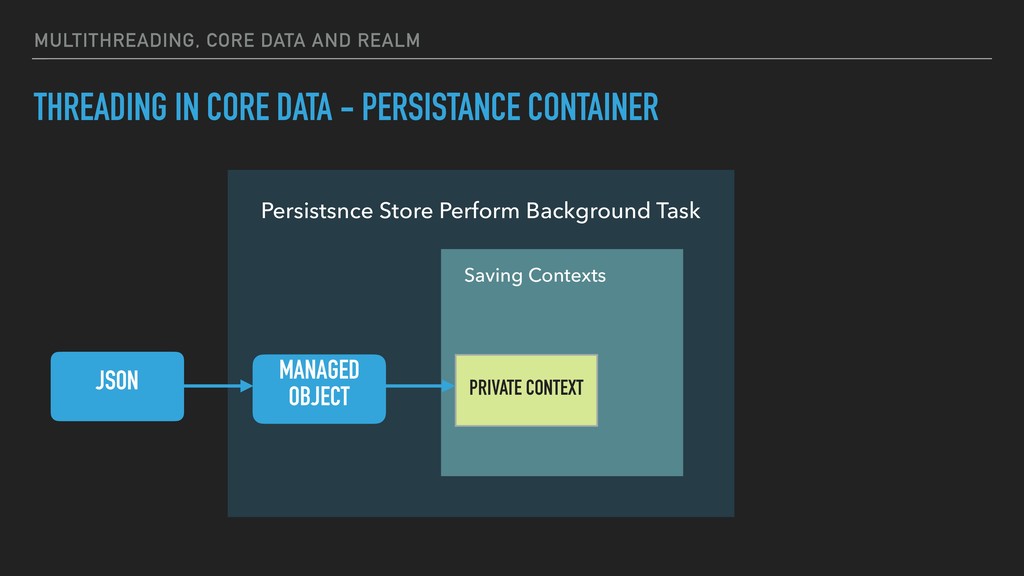Click the word Background in the store heading
The width and height of the screenshot is (1024, 576).
click(x=588, y=212)
